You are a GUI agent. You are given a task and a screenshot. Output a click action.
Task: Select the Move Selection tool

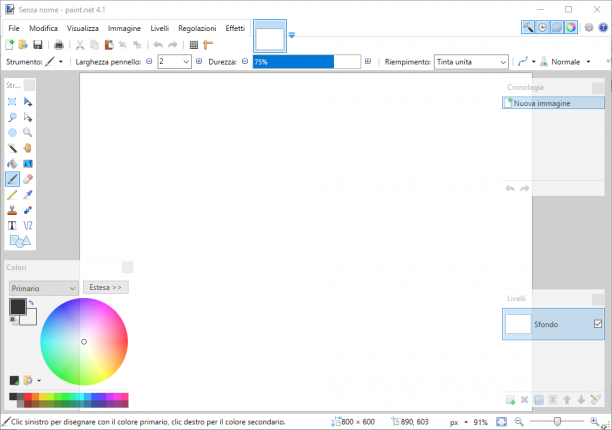click(x=28, y=117)
